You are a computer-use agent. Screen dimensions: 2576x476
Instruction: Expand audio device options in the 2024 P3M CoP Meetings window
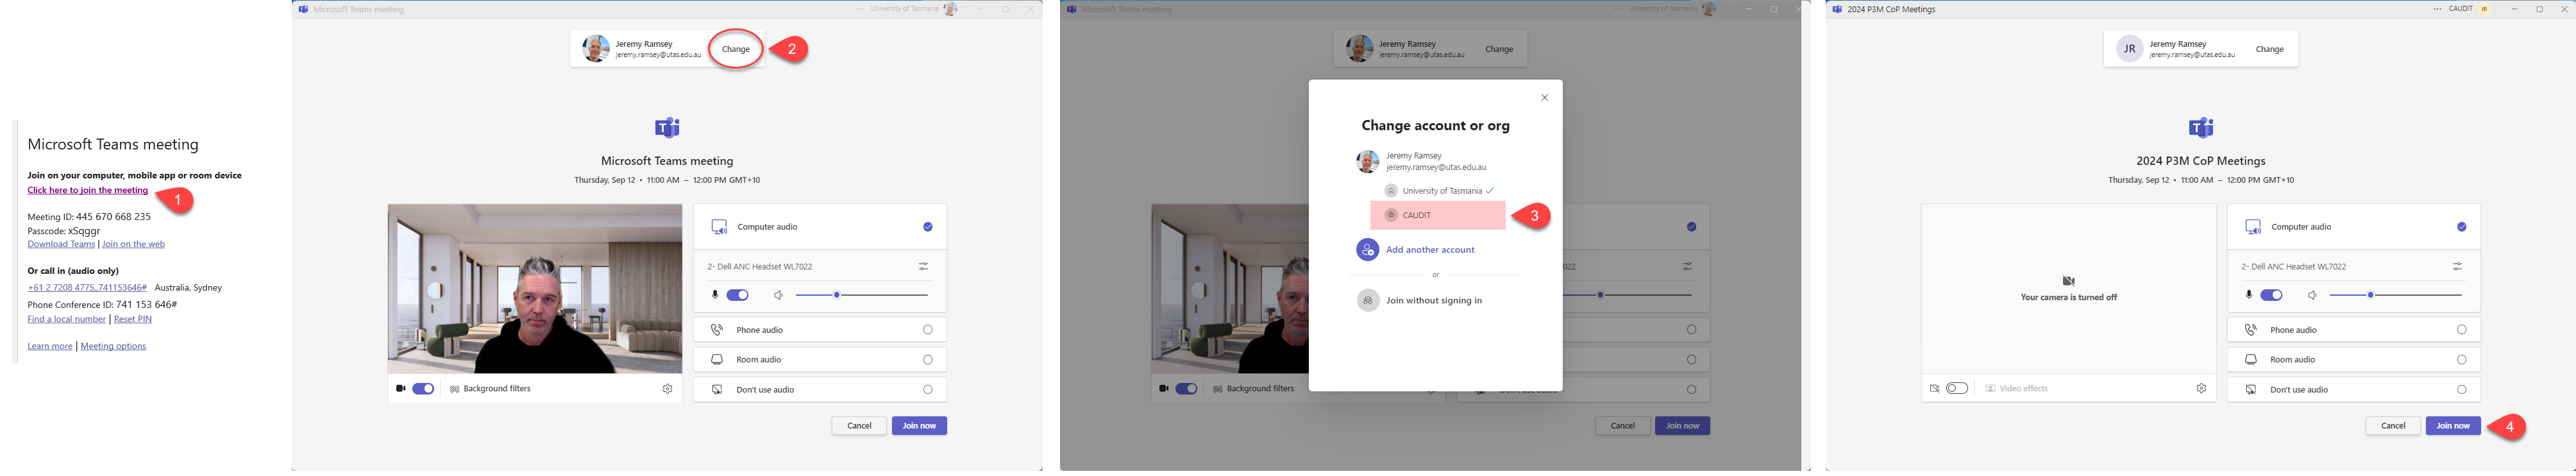click(2458, 267)
